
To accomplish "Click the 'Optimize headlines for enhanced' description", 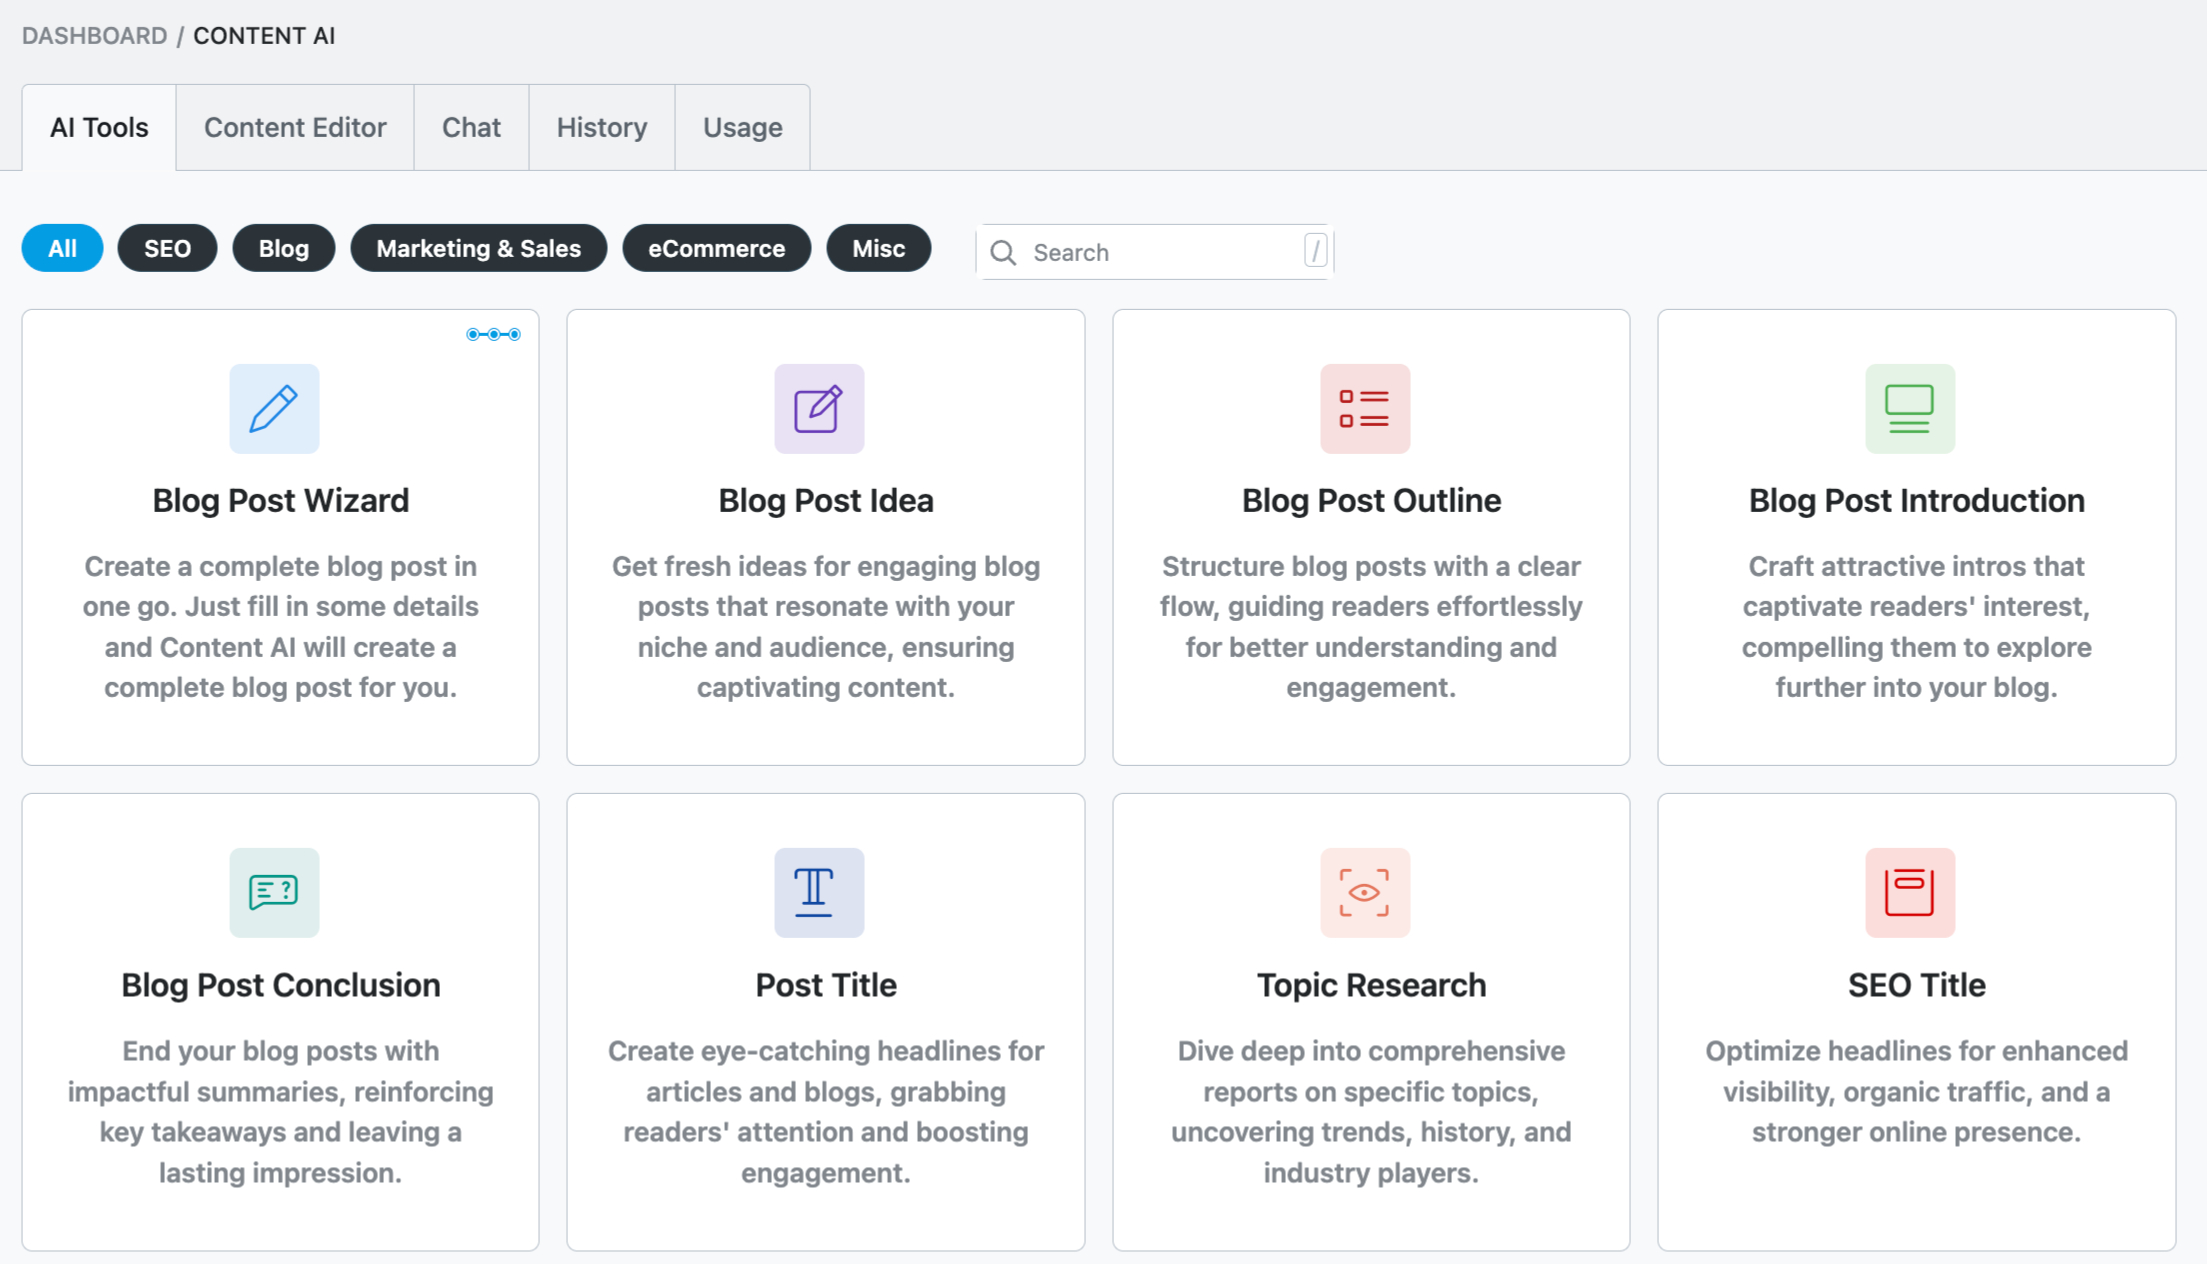I will click(1916, 1092).
